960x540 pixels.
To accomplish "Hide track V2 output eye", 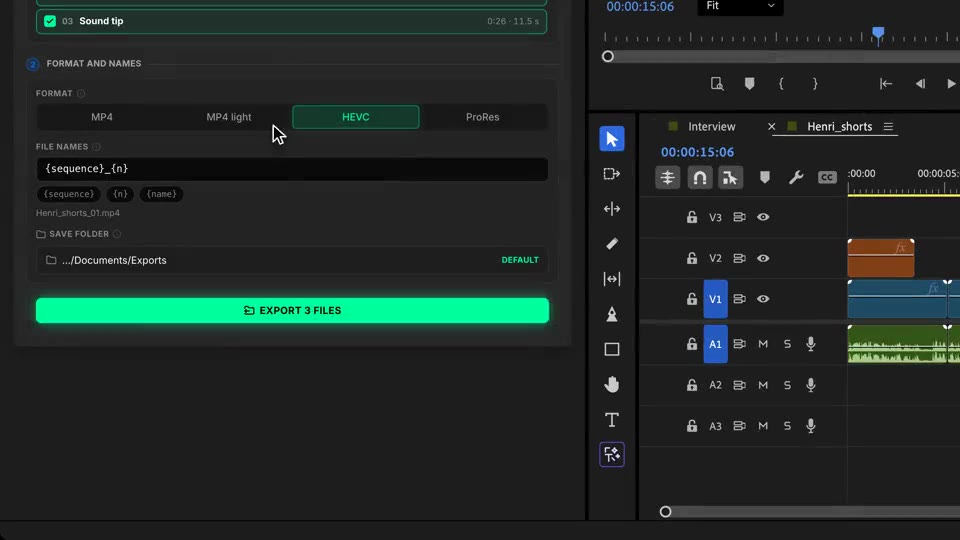I will tap(763, 258).
